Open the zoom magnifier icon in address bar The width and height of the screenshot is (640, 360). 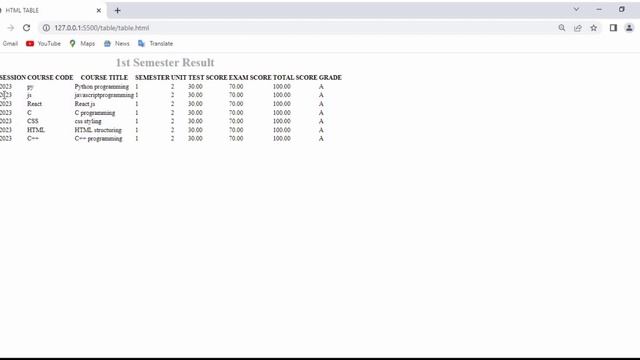[x=562, y=28]
